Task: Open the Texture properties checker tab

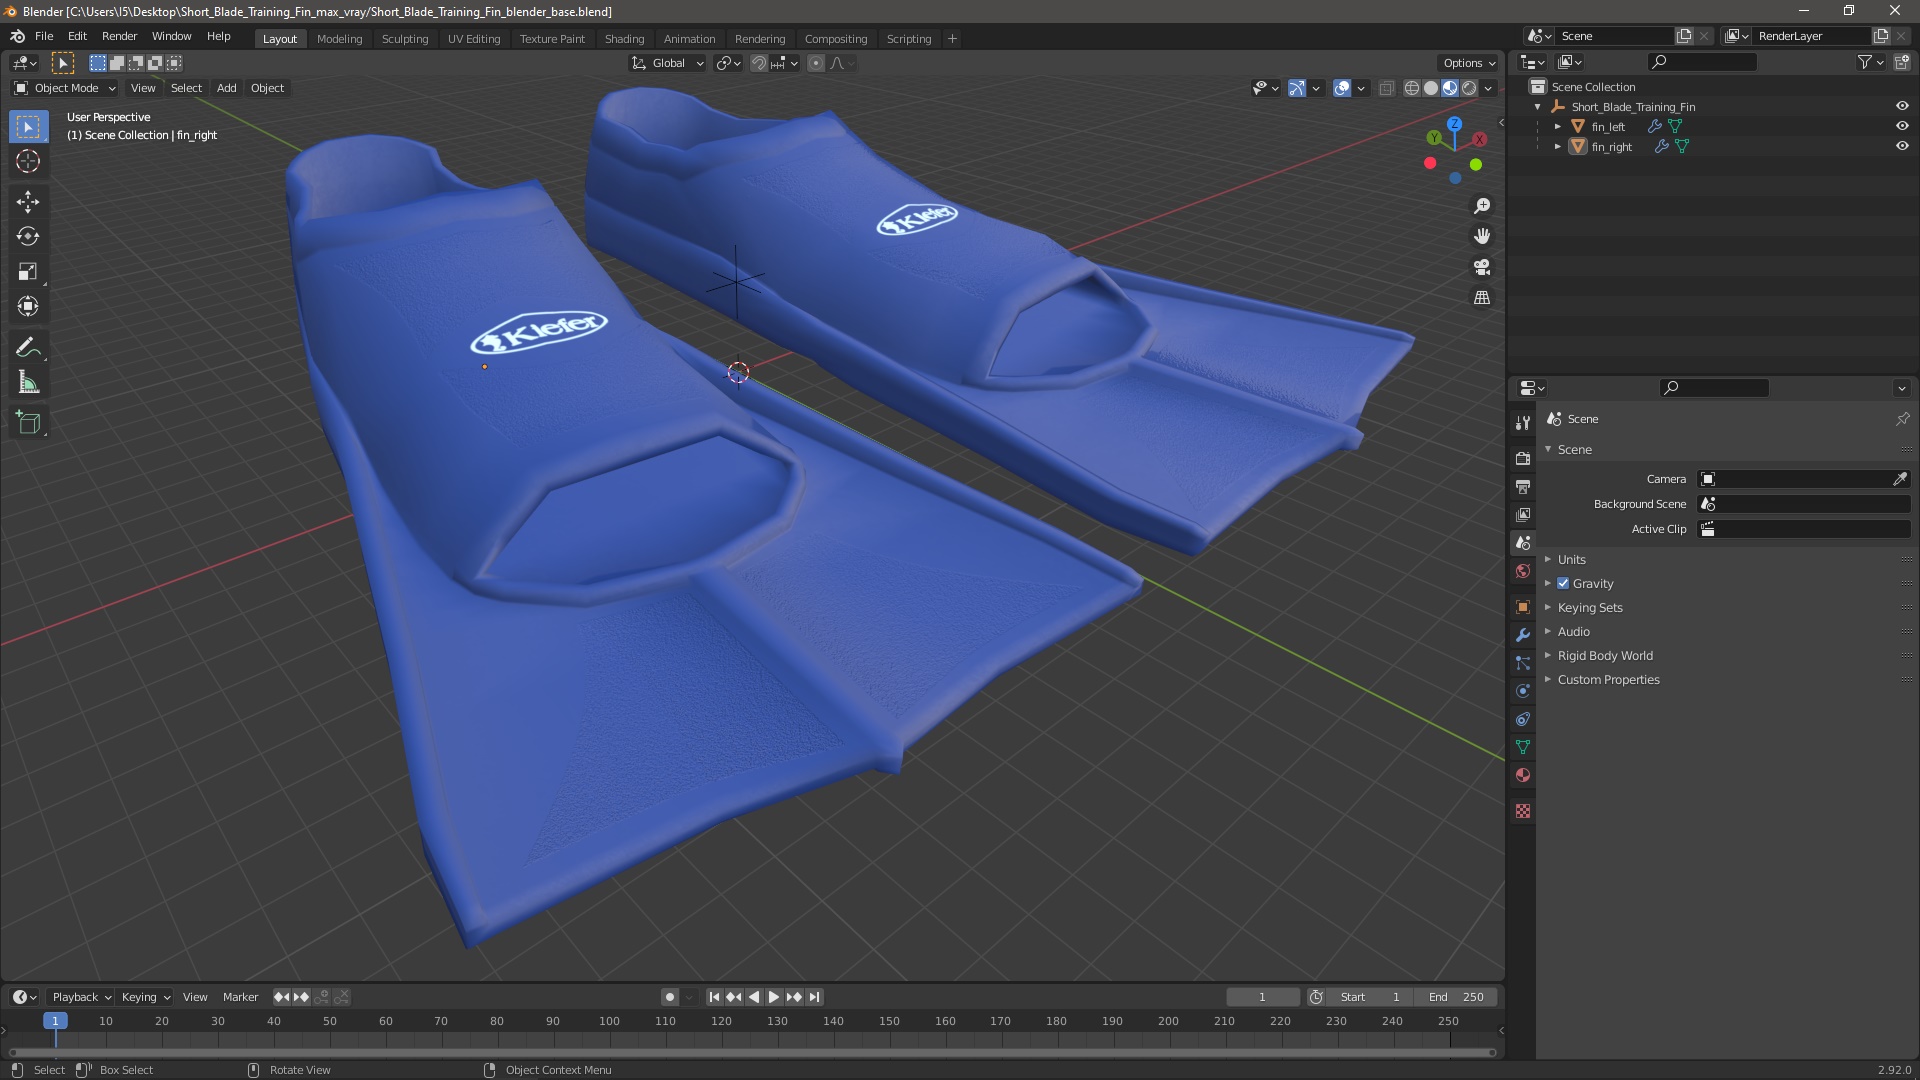Action: (x=1523, y=811)
